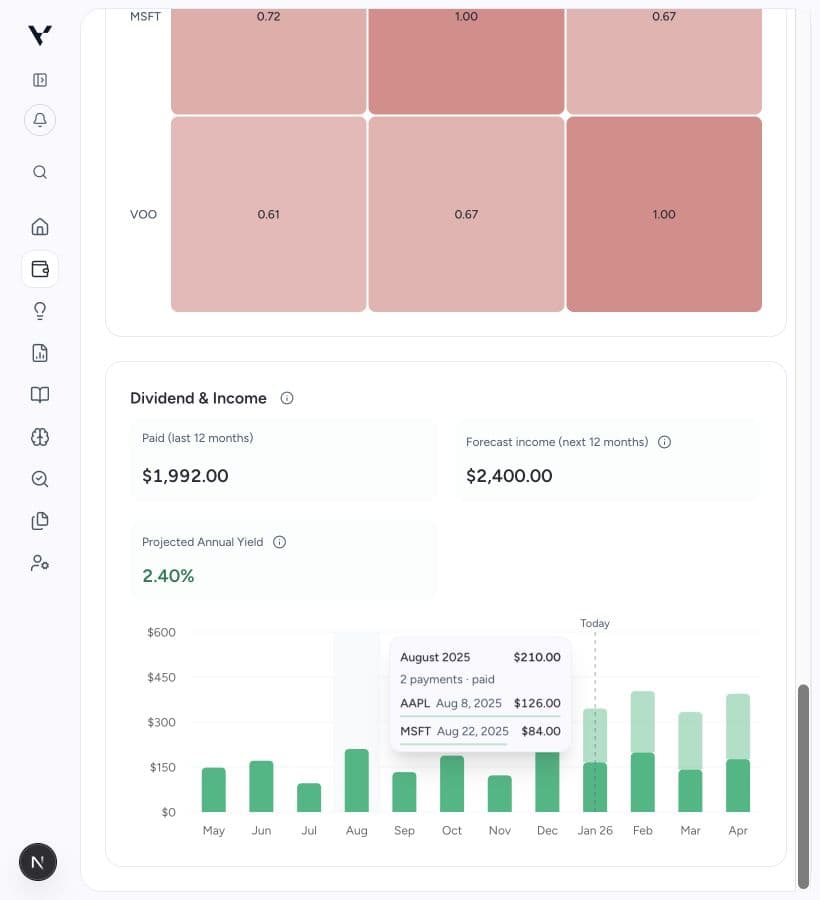This screenshot has width=820, height=900.
Task: Toggle the sidebar panel icon
Action: (40, 80)
